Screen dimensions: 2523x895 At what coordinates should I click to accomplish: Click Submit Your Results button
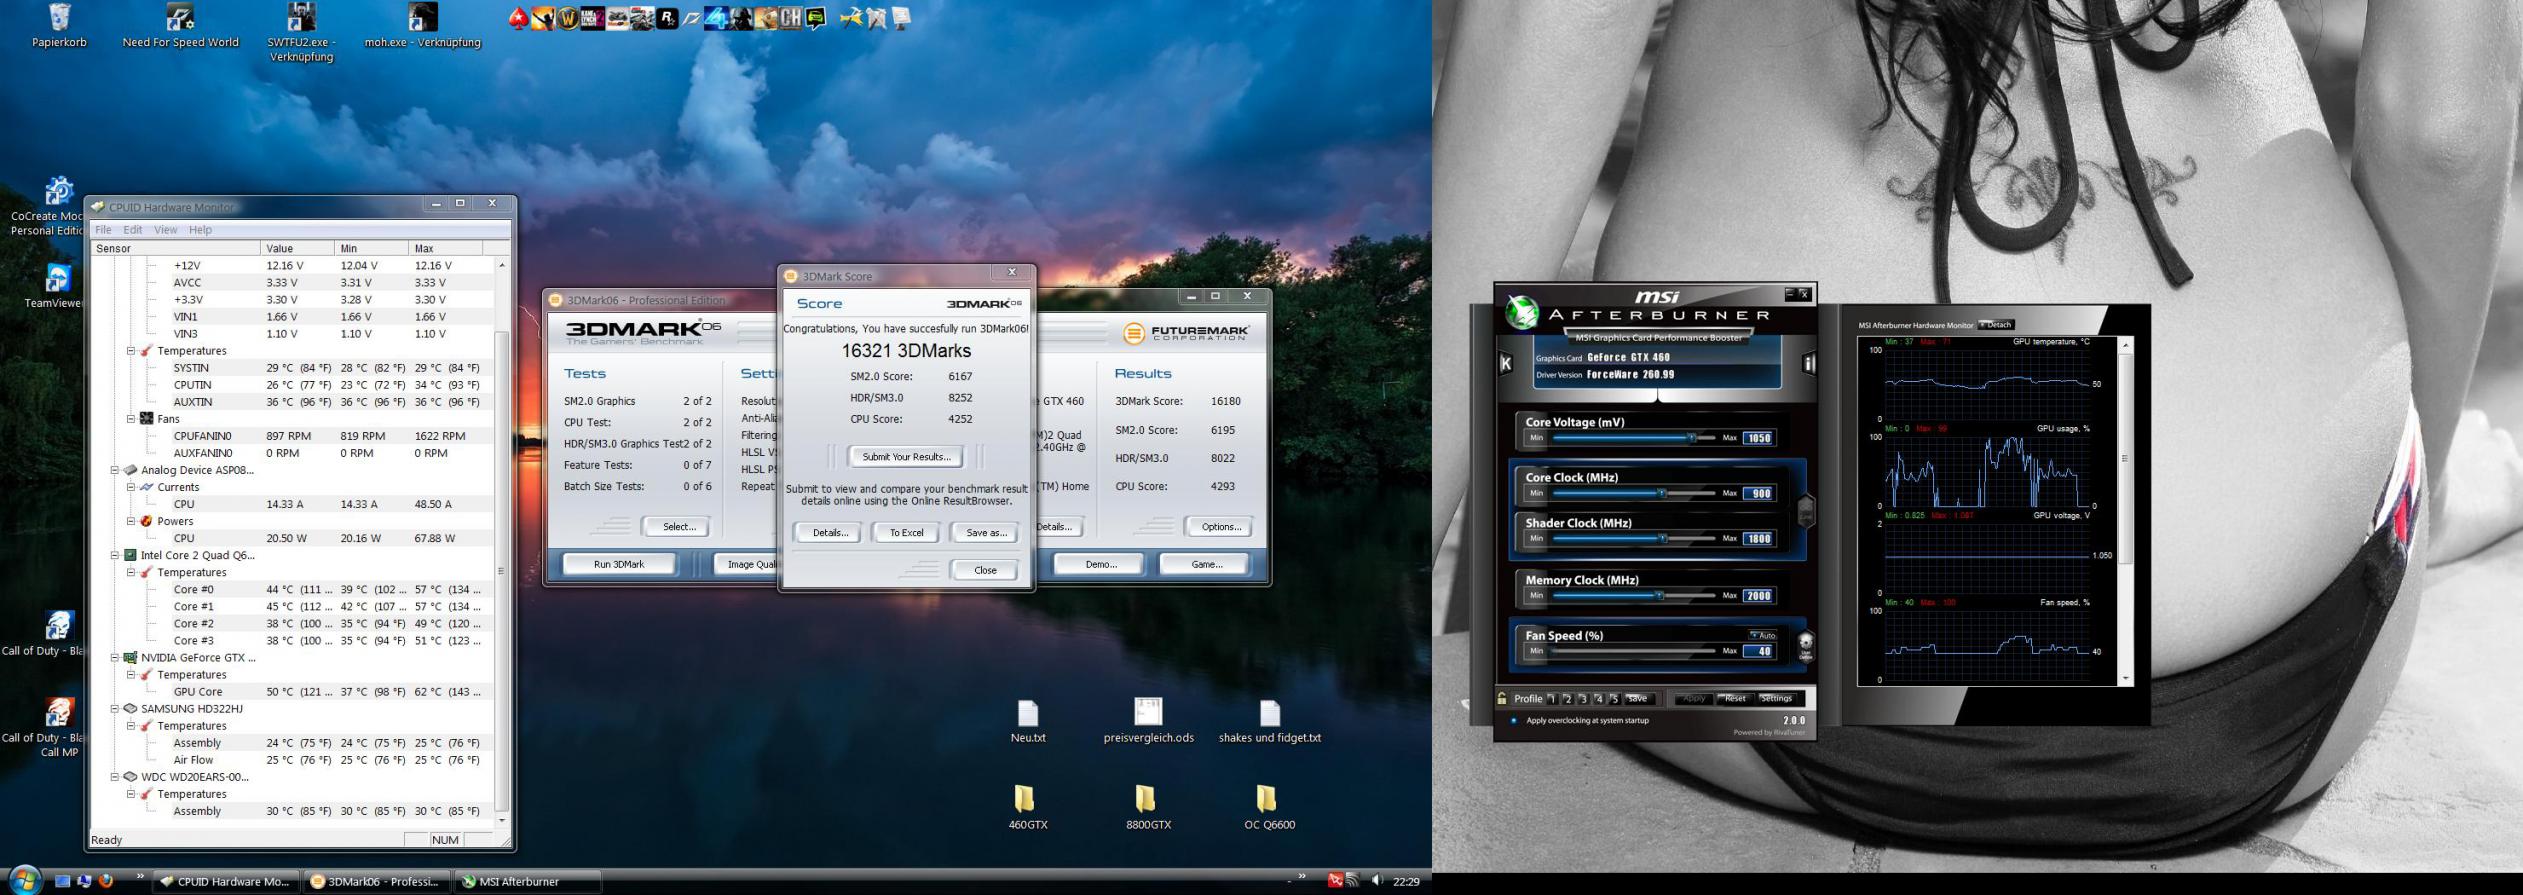coord(906,457)
